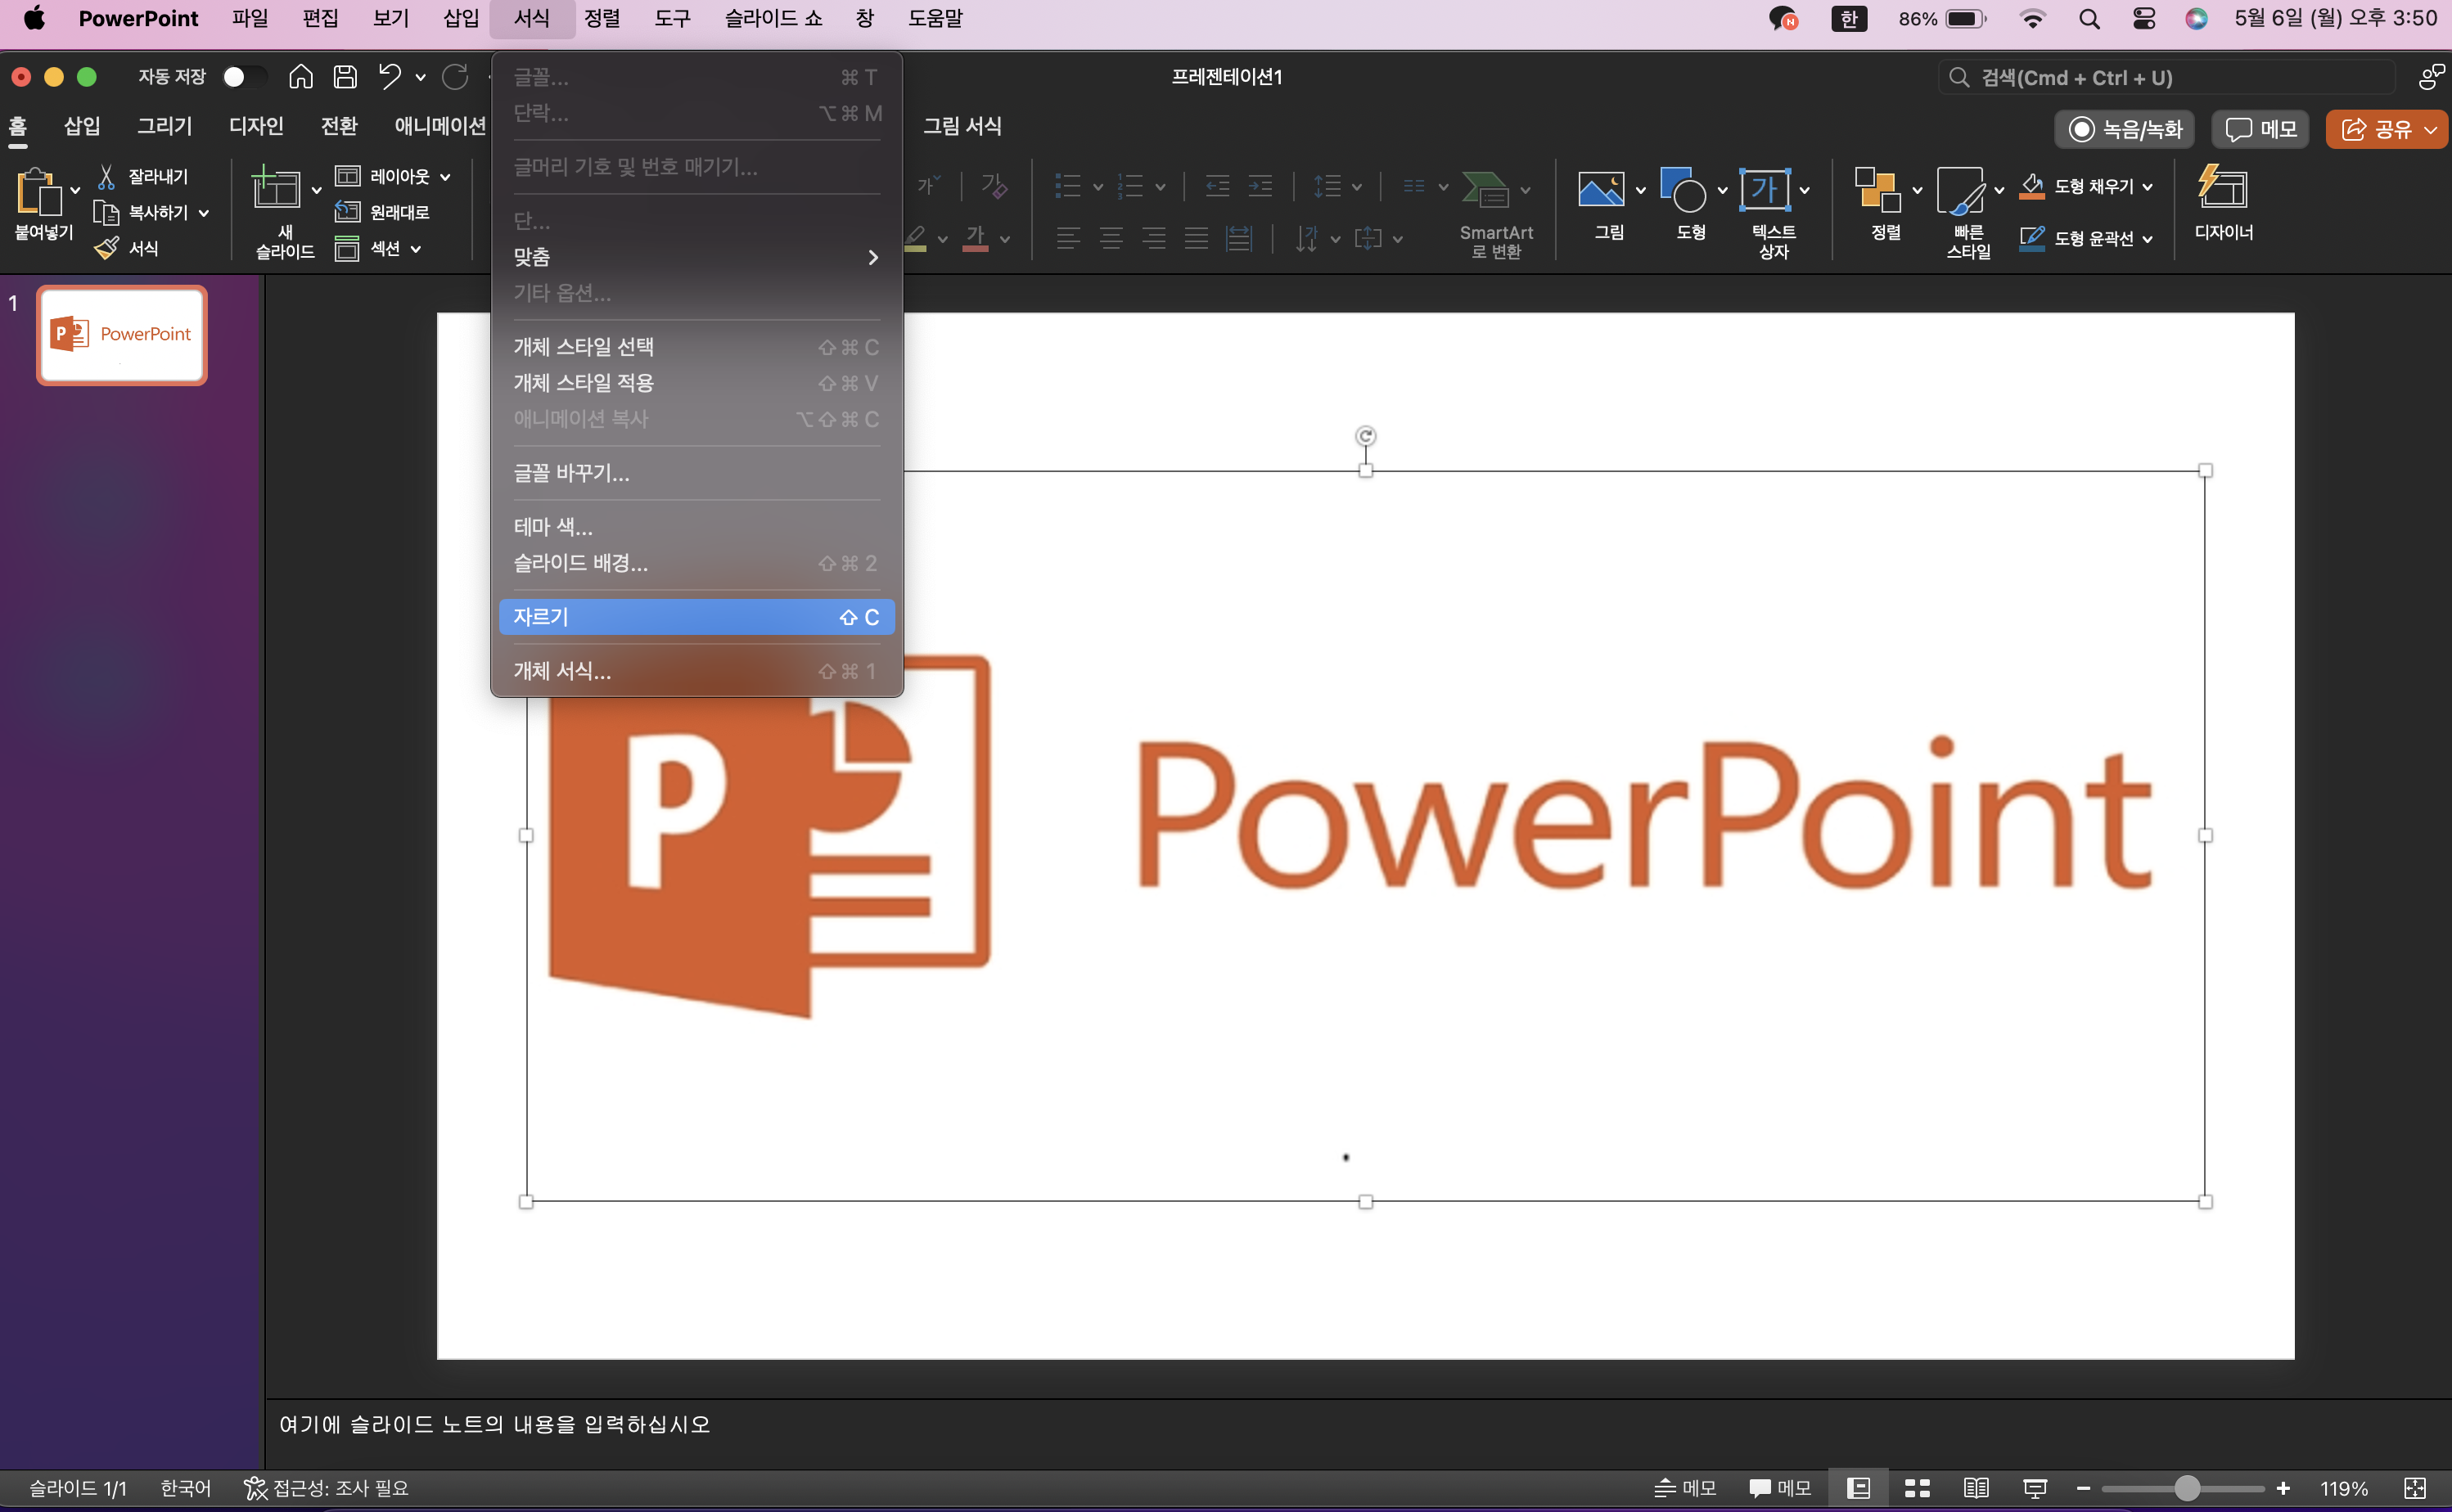Click the Paste (붙여넣기) clipboard icon

[39, 191]
